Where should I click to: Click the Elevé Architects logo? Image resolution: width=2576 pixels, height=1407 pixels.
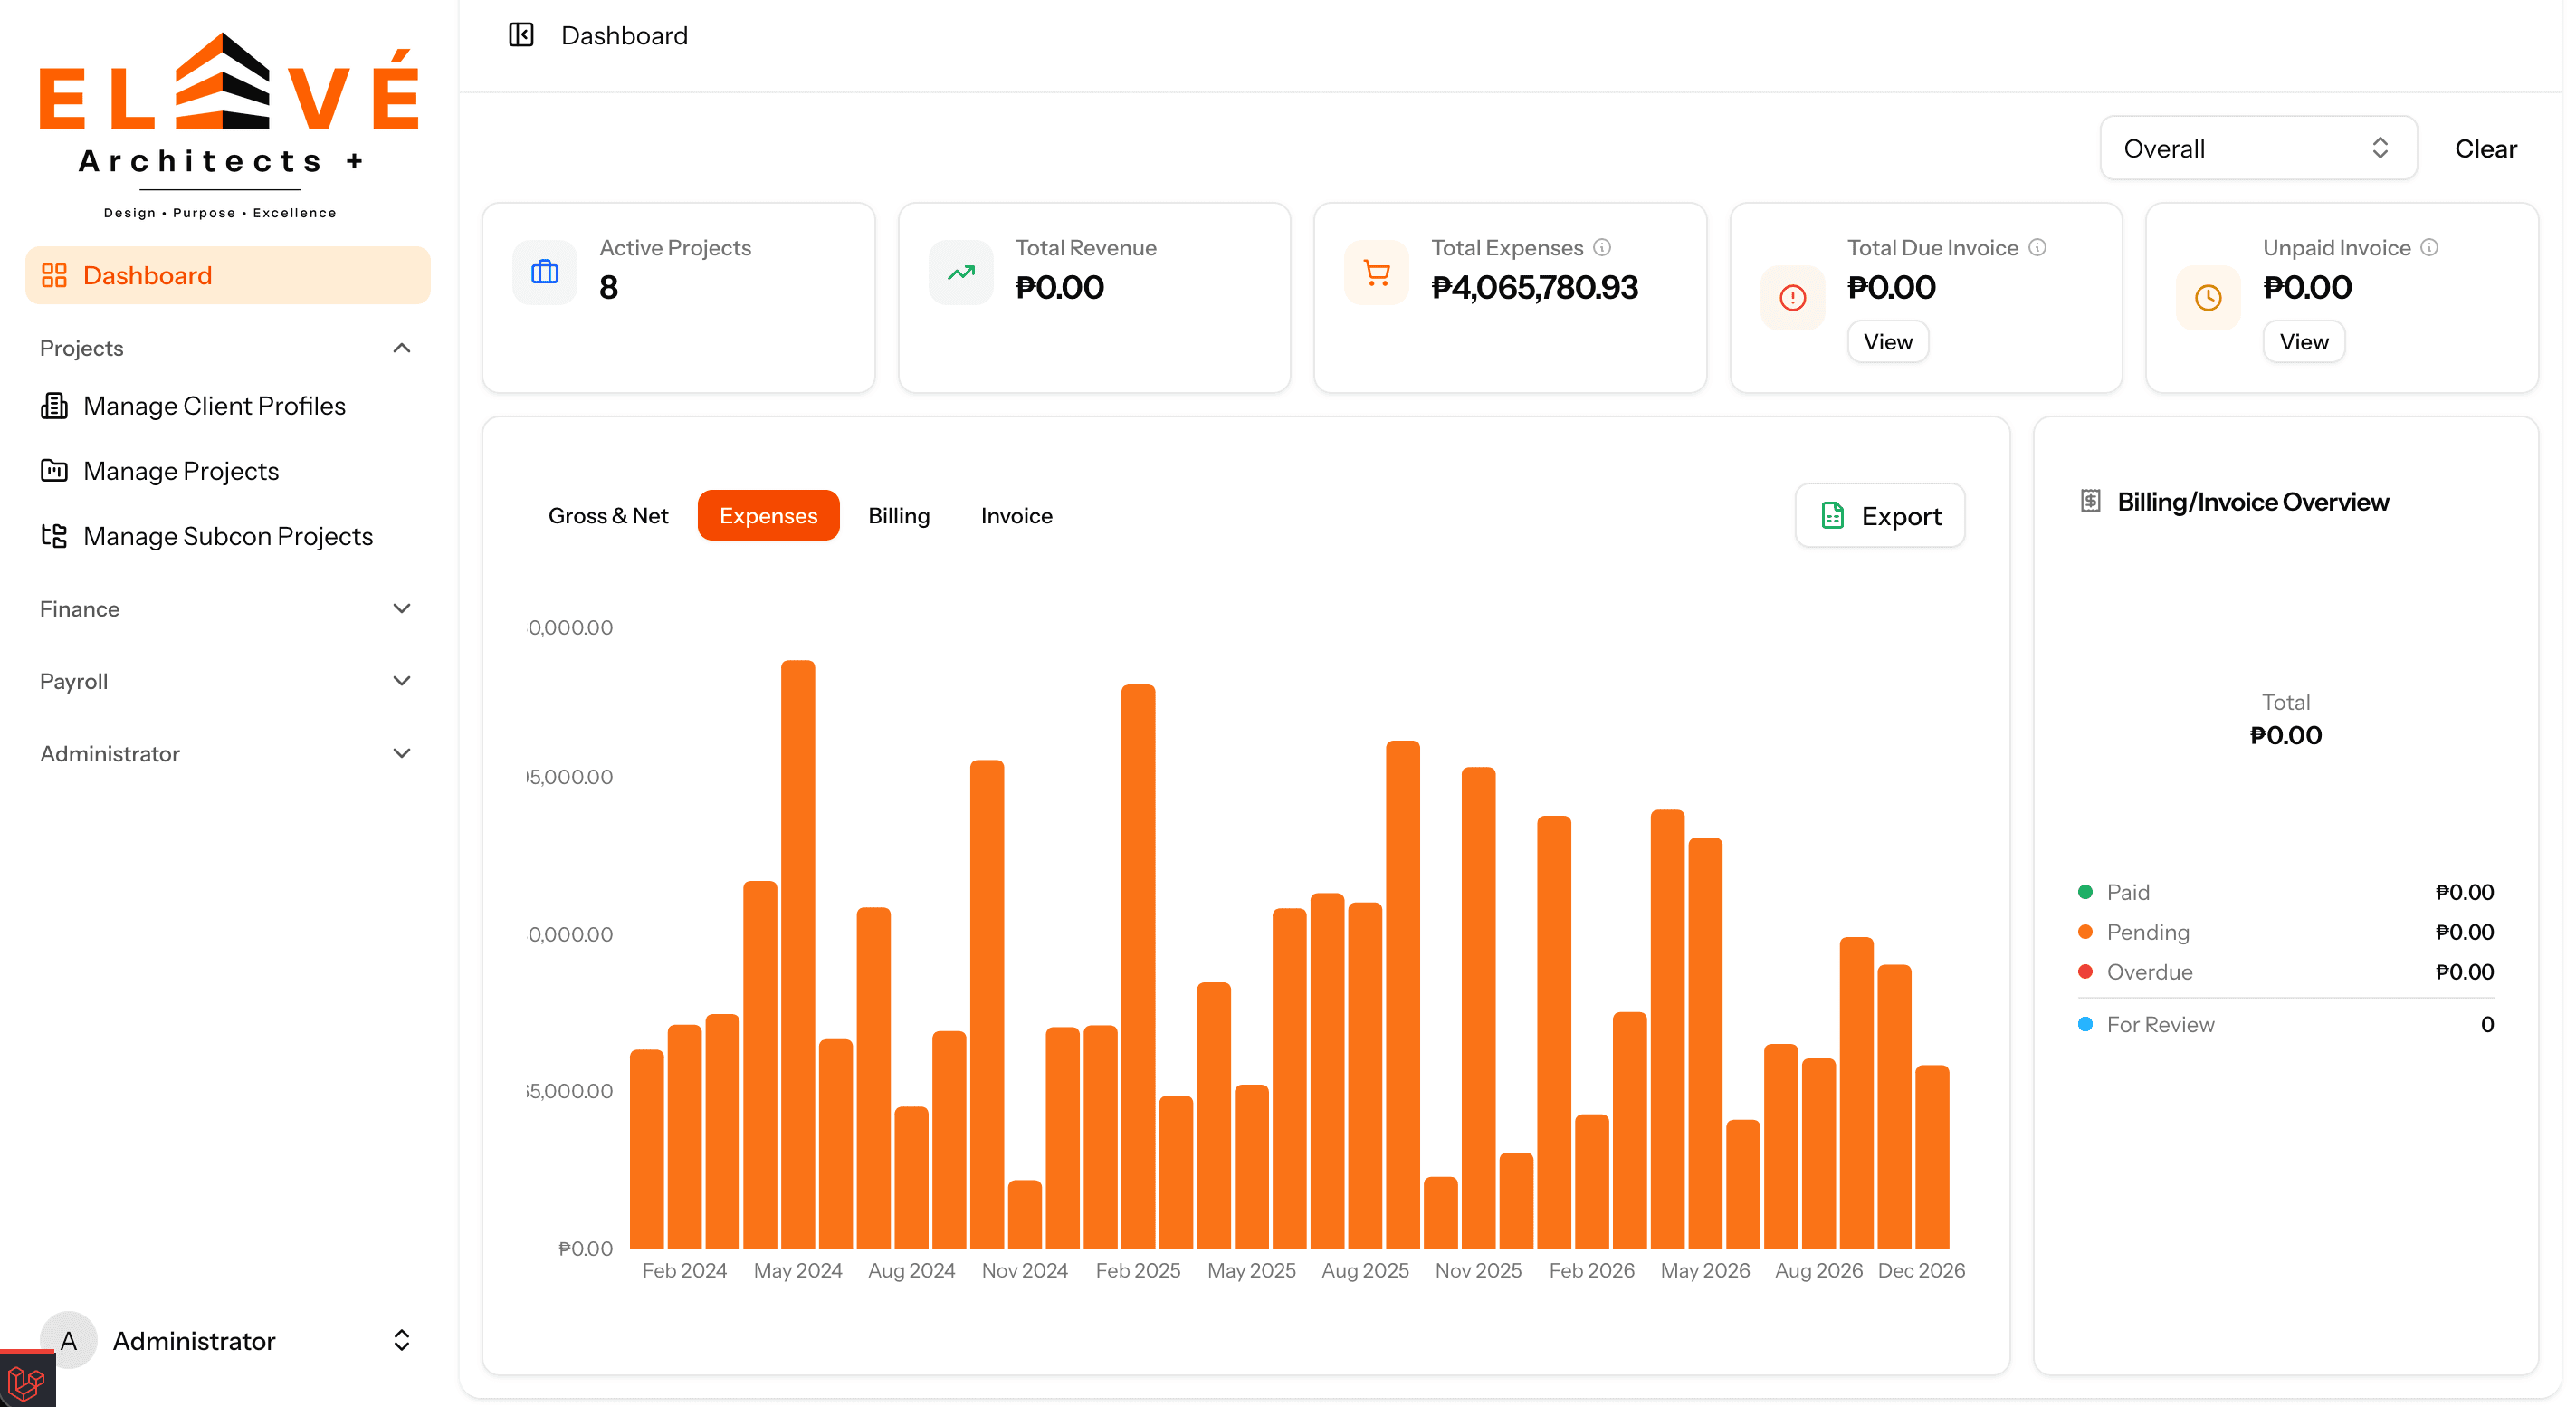pyautogui.click(x=228, y=126)
